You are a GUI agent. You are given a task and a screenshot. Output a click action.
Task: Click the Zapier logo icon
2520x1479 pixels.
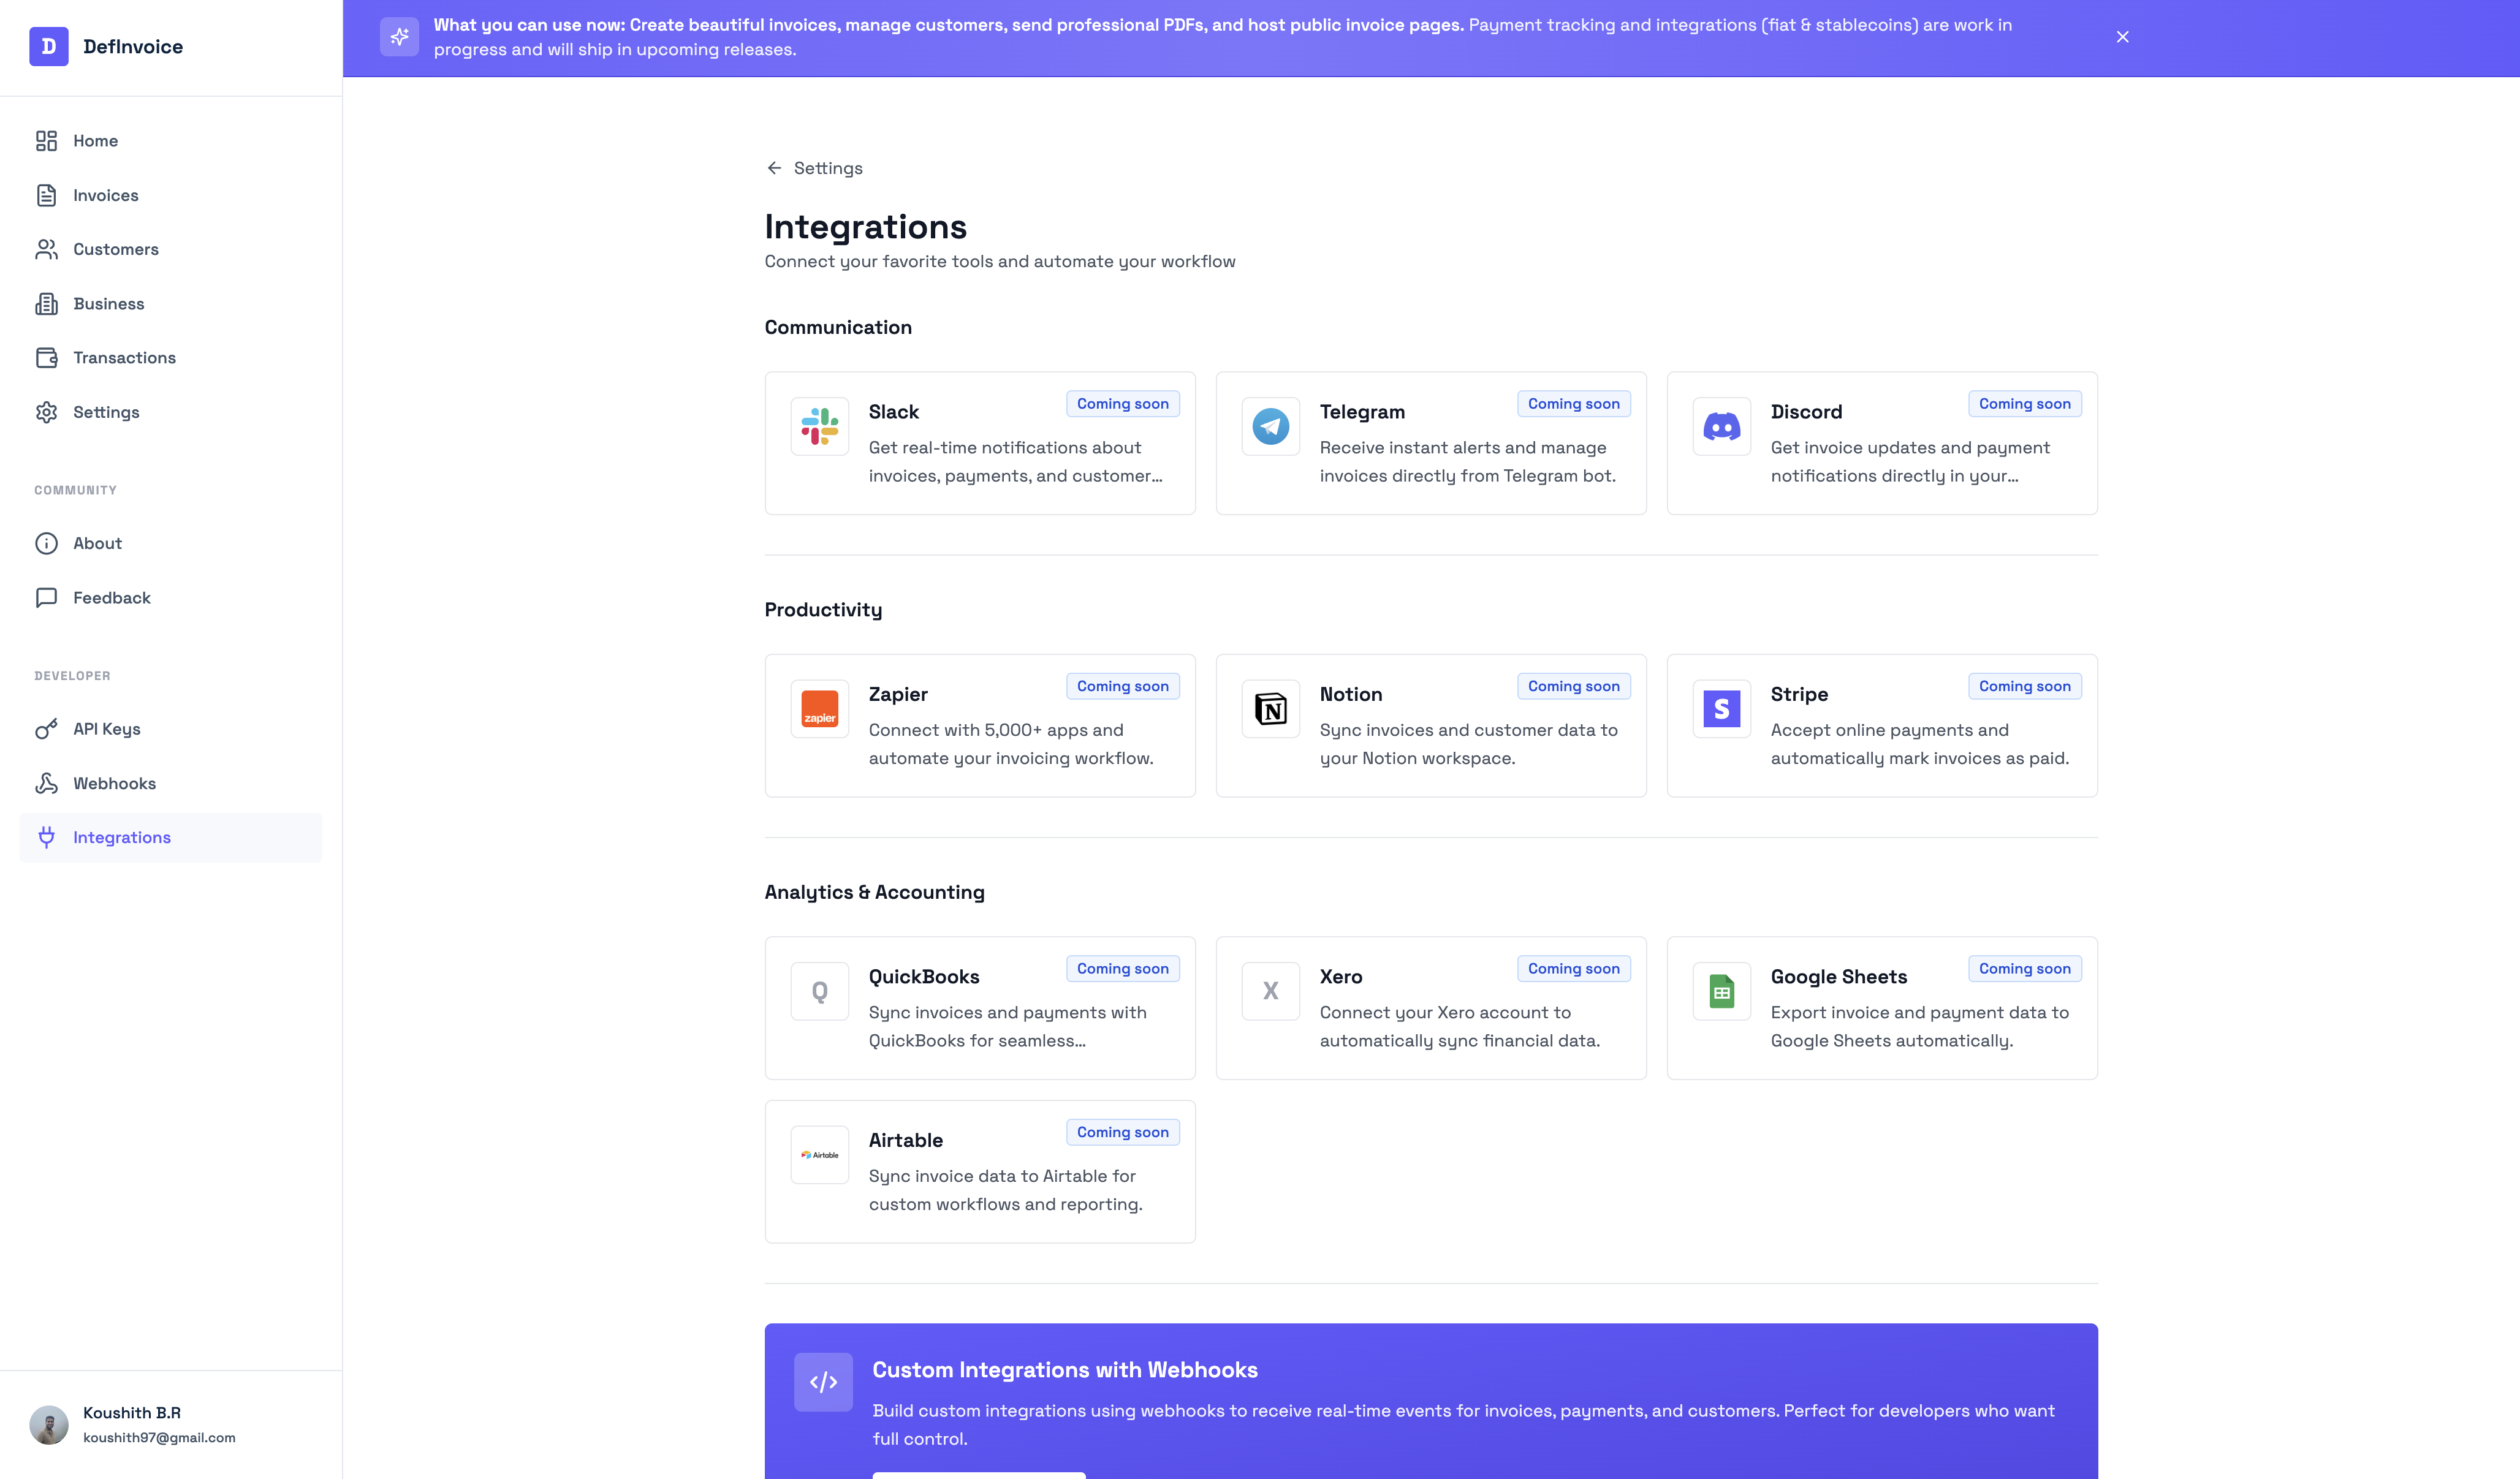tap(819, 709)
